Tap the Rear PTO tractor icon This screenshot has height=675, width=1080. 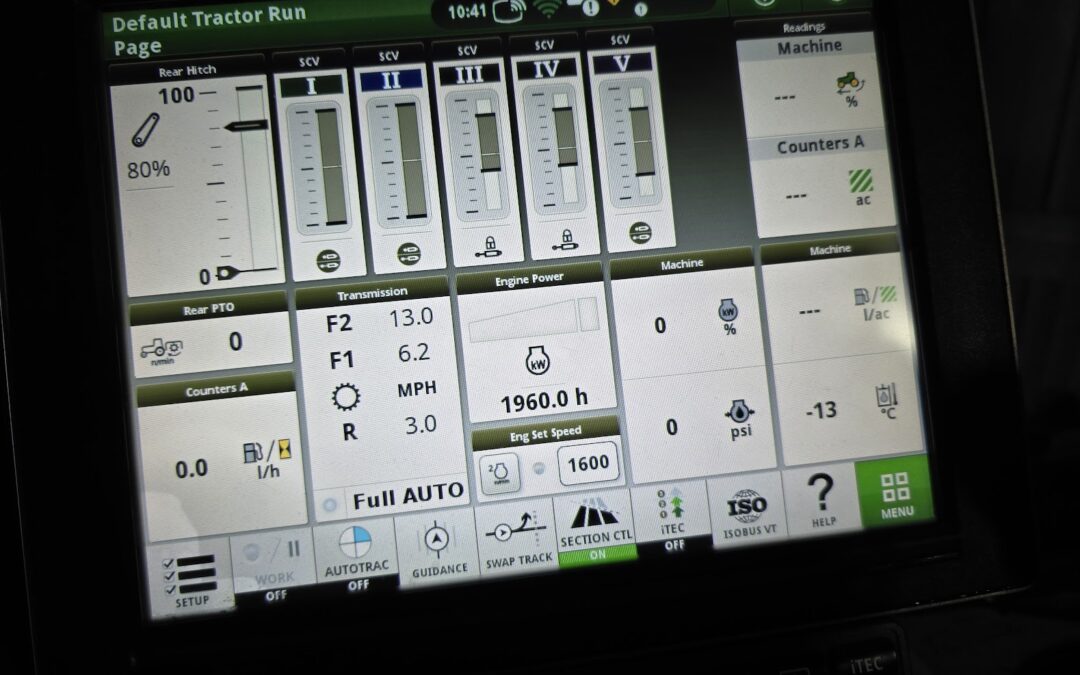click(x=161, y=350)
